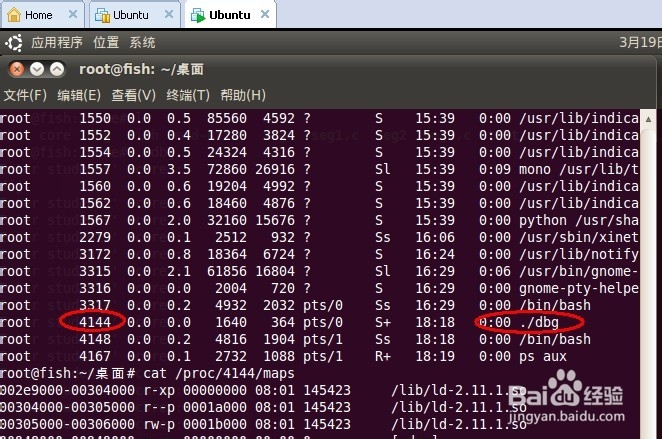662x439 pixels.
Task: Click address 00305000-00306000 in maps output
Action: [68, 424]
